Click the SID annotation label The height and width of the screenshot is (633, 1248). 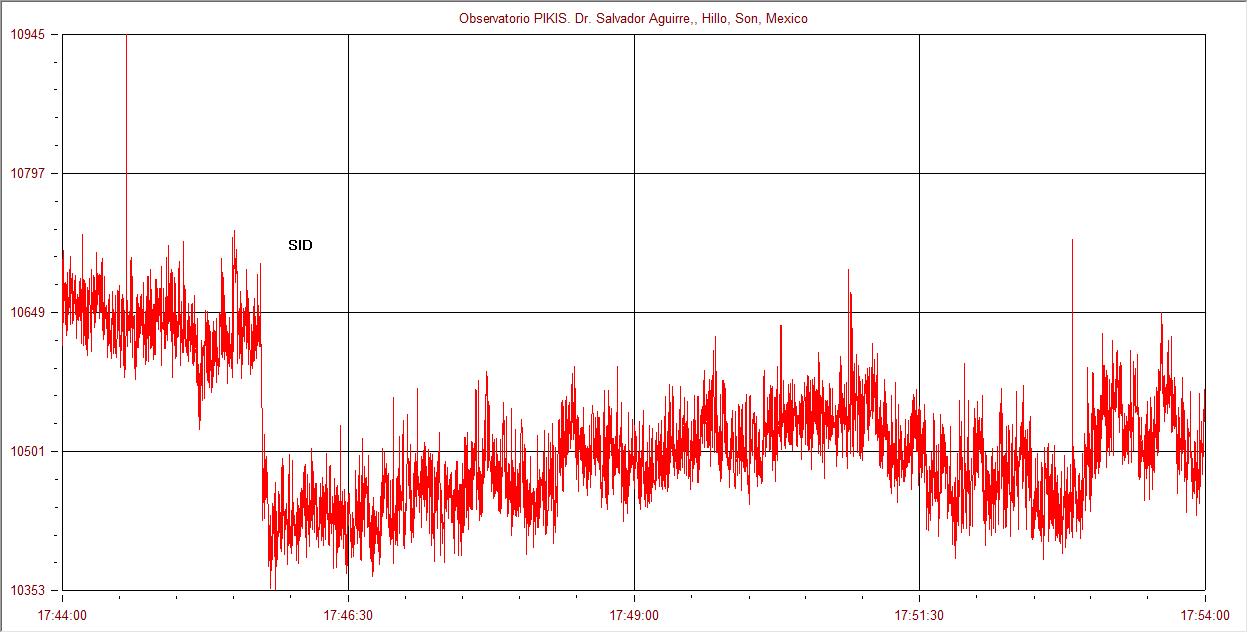300,245
